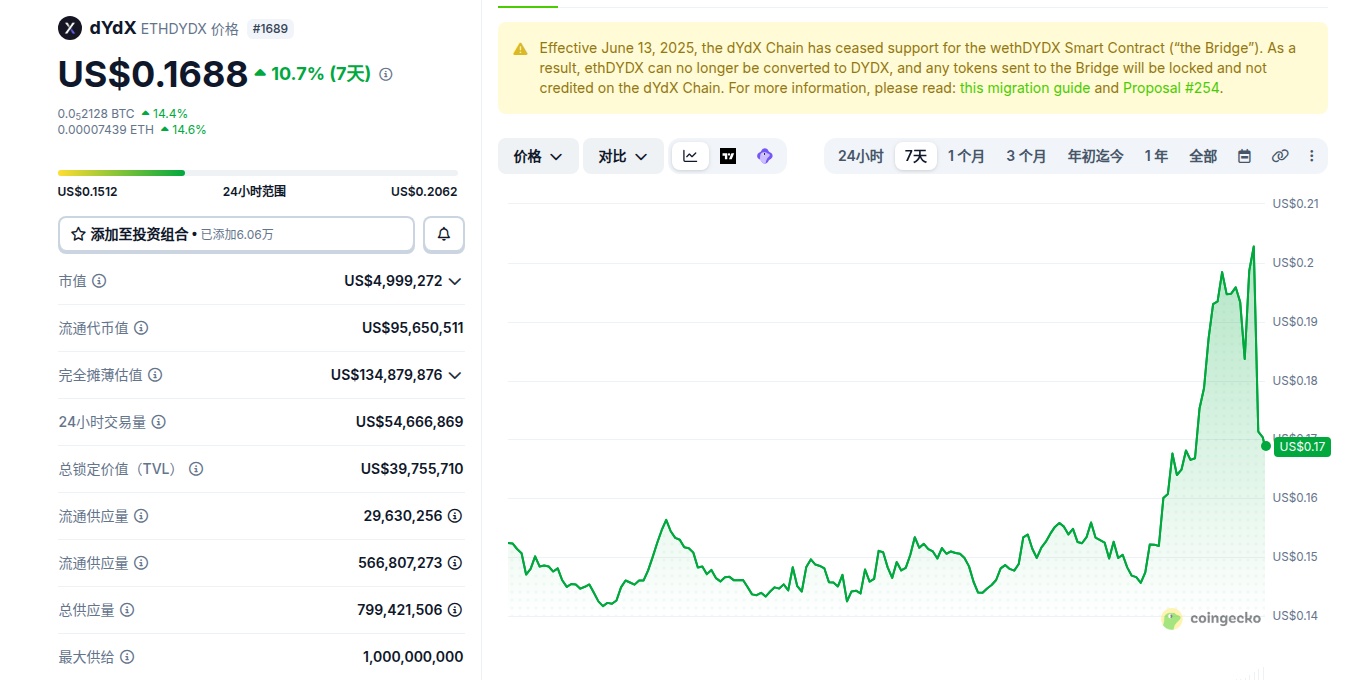
Task: Click the 0.00007439 ETH price text
Action: tap(106, 129)
